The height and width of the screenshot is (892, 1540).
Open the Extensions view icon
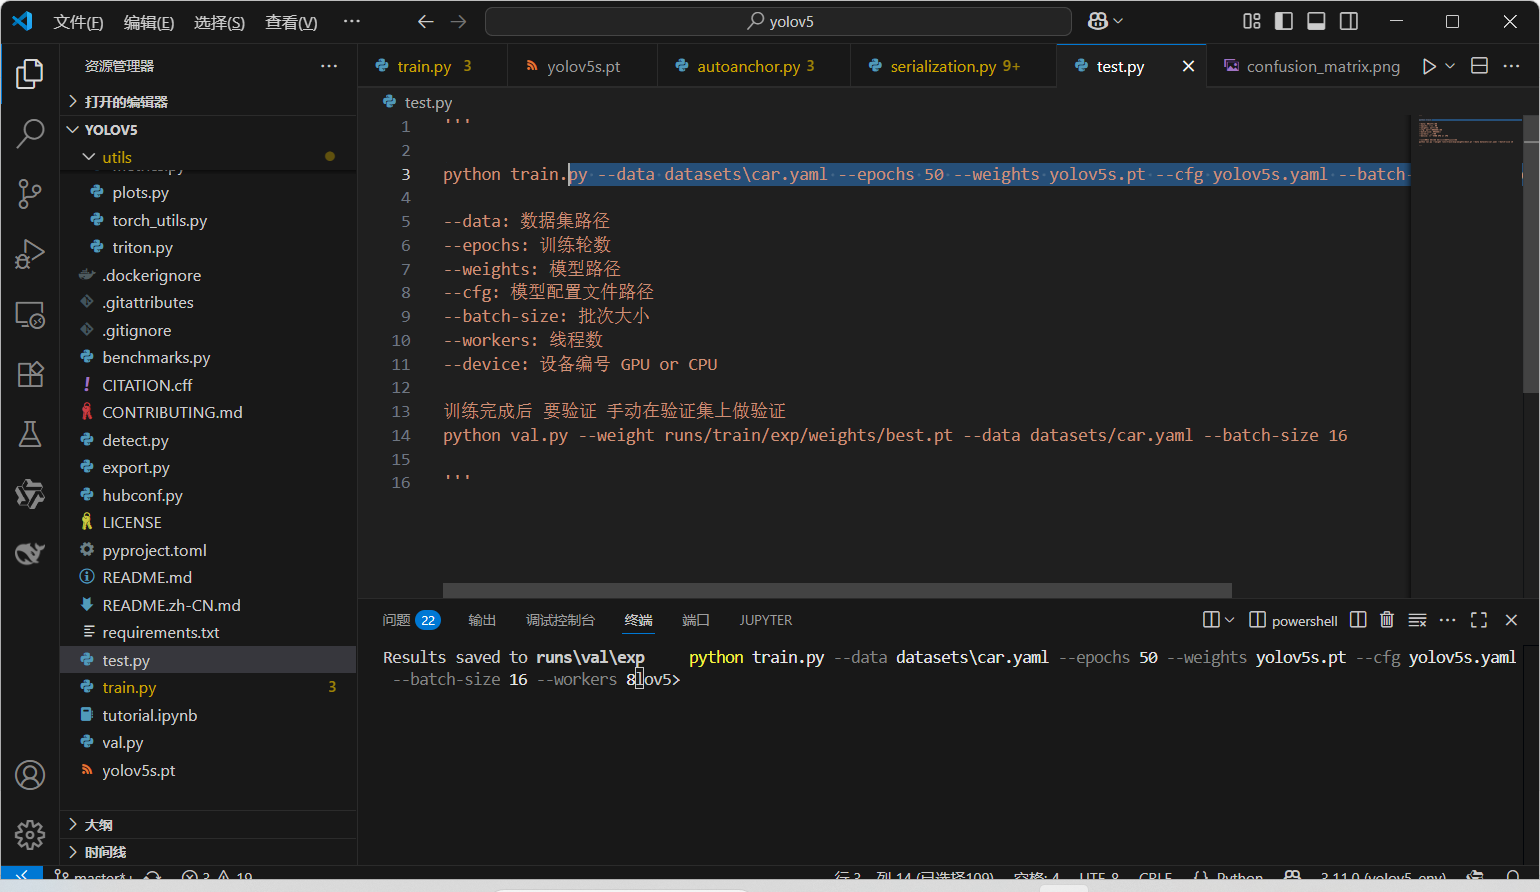click(30, 374)
